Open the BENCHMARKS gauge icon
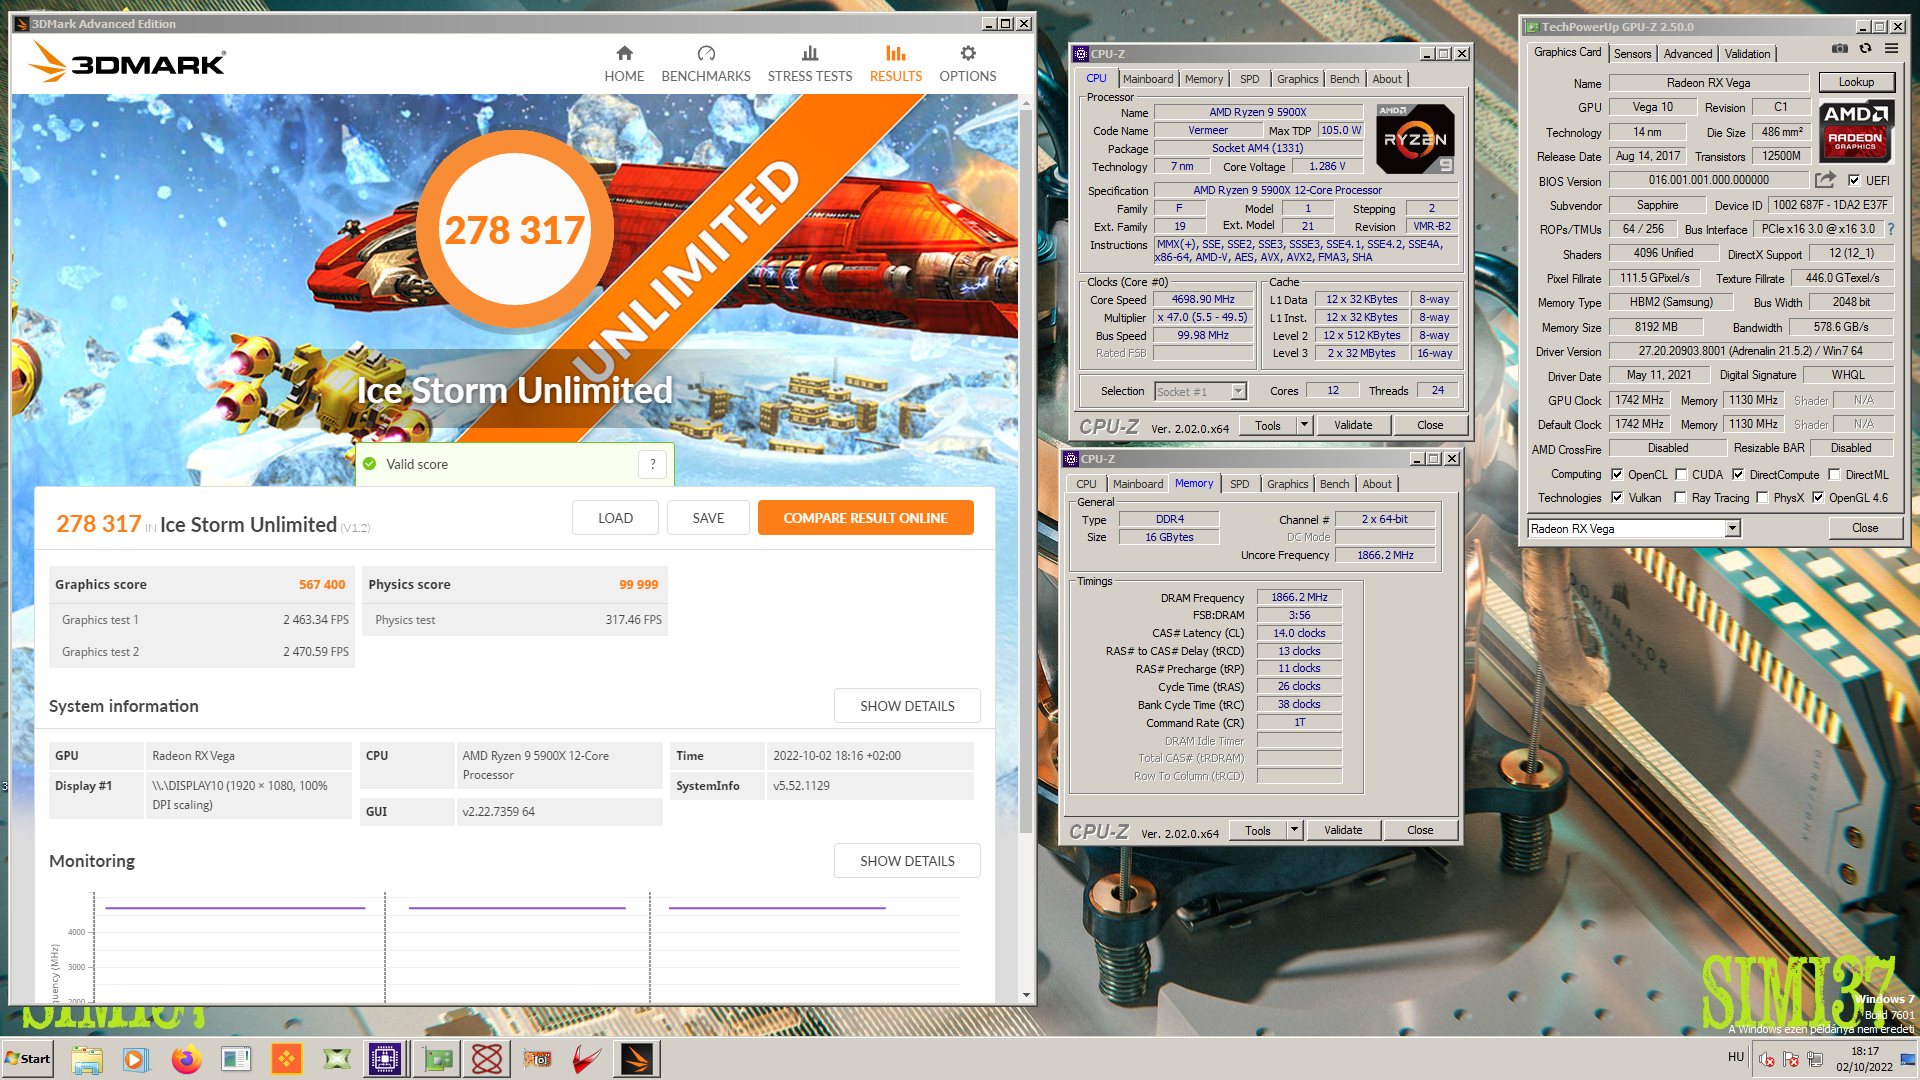The height and width of the screenshot is (1080, 1920). [x=706, y=53]
